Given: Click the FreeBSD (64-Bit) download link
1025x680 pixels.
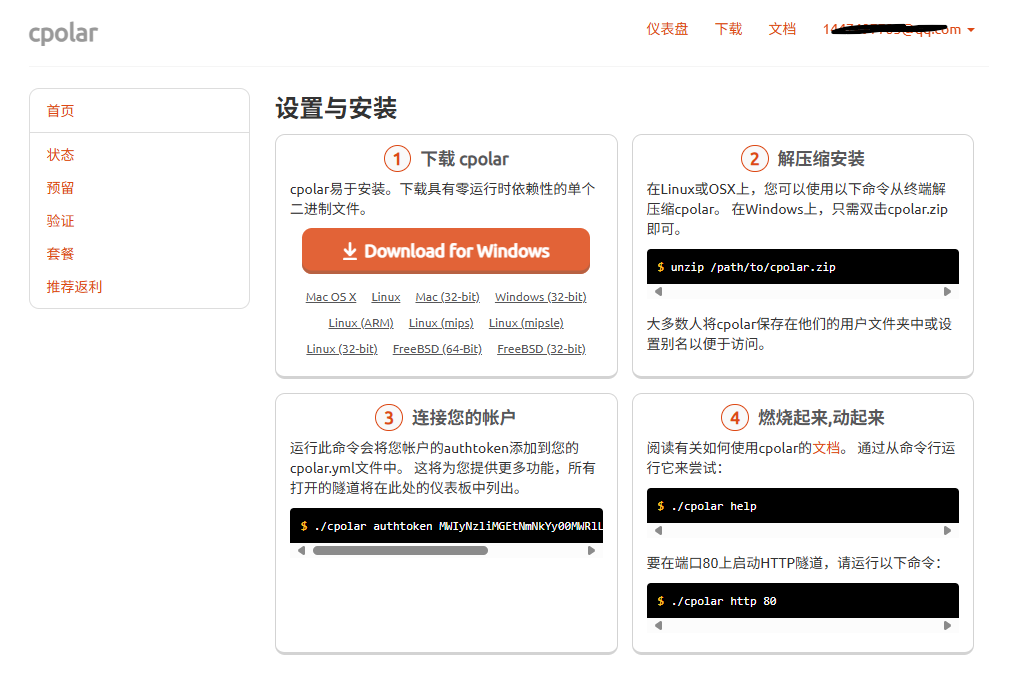Looking at the screenshot, I should tap(437, 349).
